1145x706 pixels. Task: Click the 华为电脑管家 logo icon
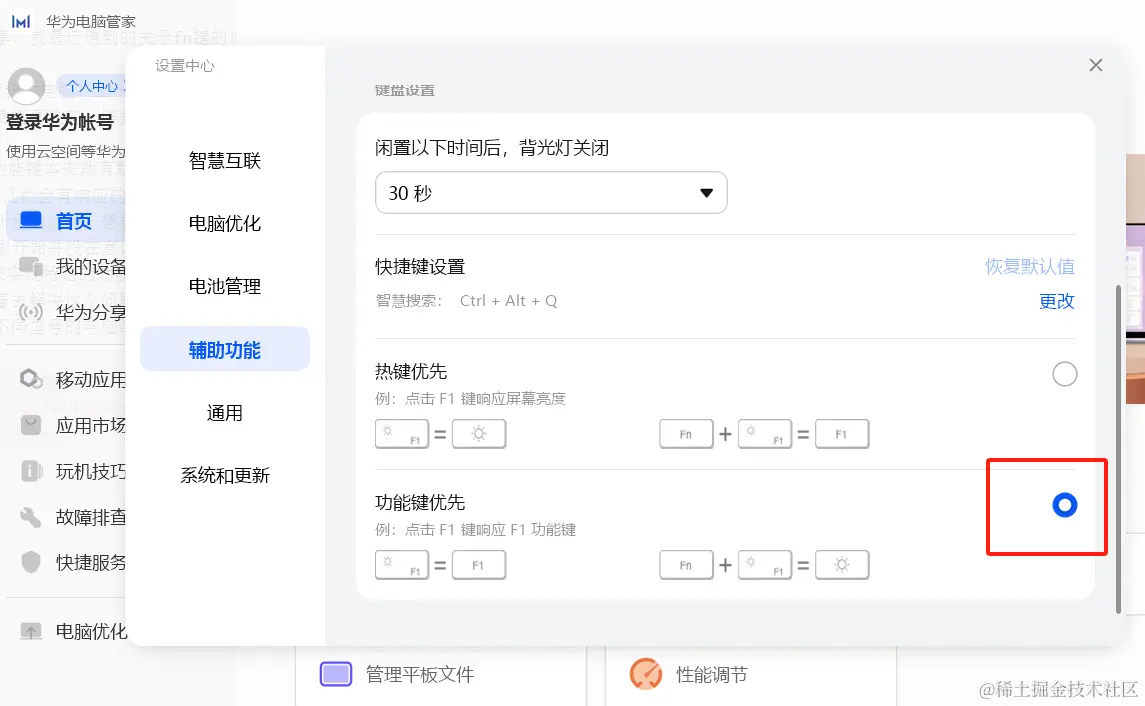[x=21, y=21]
